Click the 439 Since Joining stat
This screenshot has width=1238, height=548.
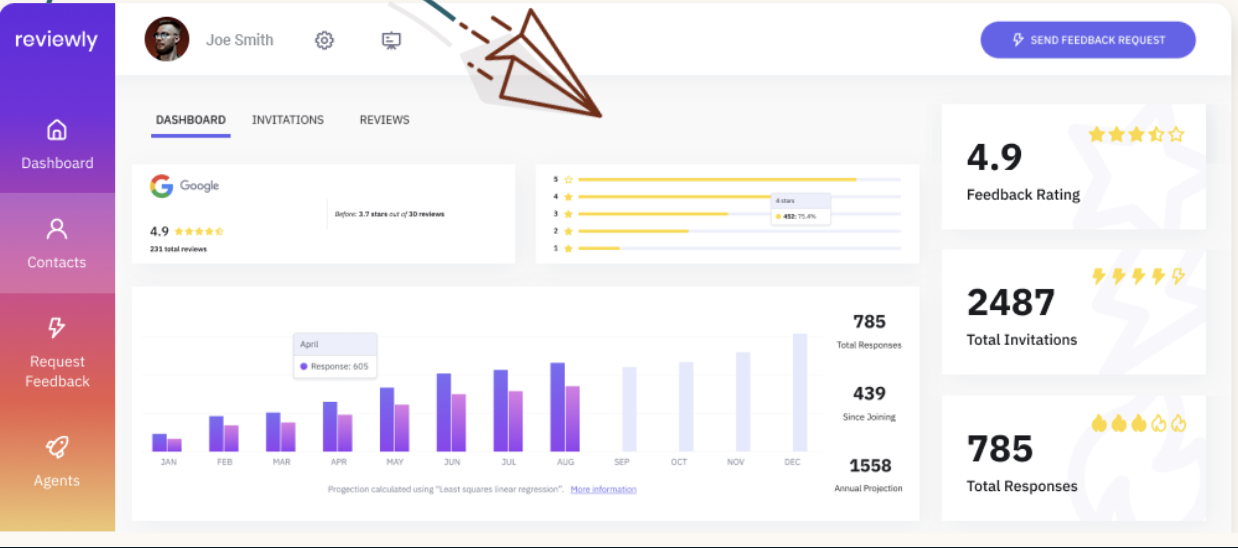click(x=869, y=403)
